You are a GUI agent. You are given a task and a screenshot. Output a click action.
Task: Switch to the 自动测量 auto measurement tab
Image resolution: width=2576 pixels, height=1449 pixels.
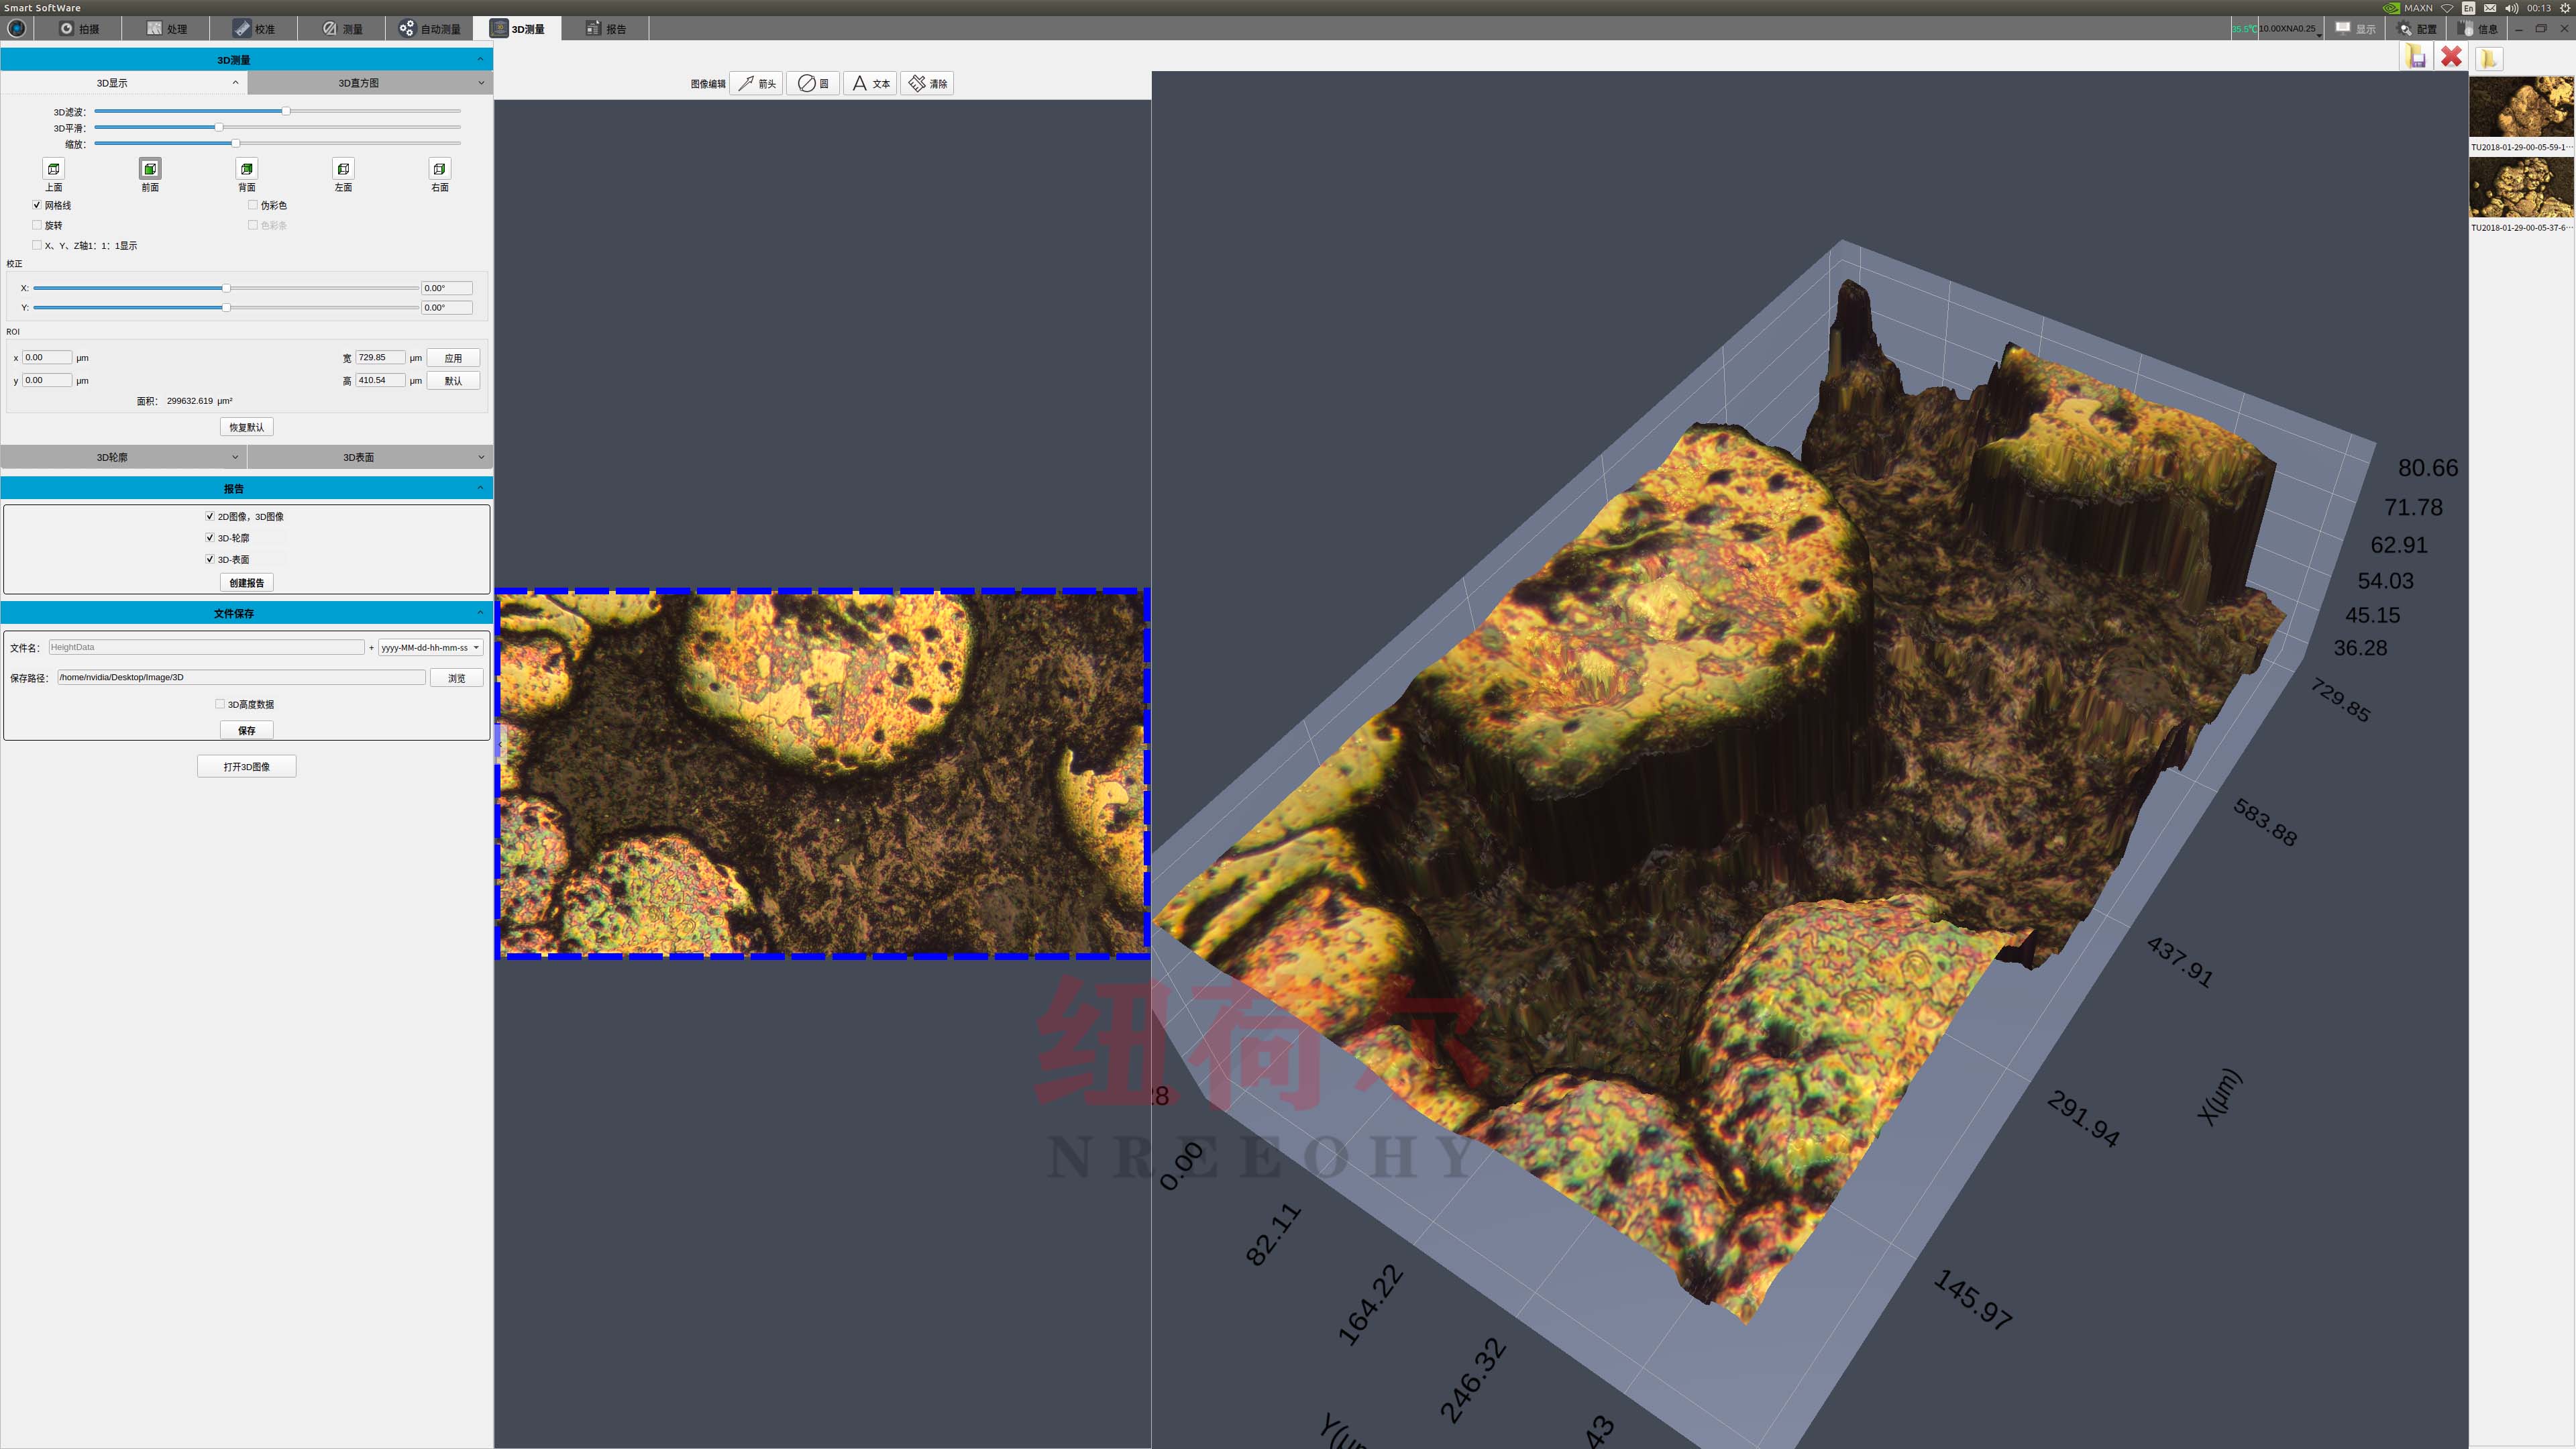click(430, 29)
